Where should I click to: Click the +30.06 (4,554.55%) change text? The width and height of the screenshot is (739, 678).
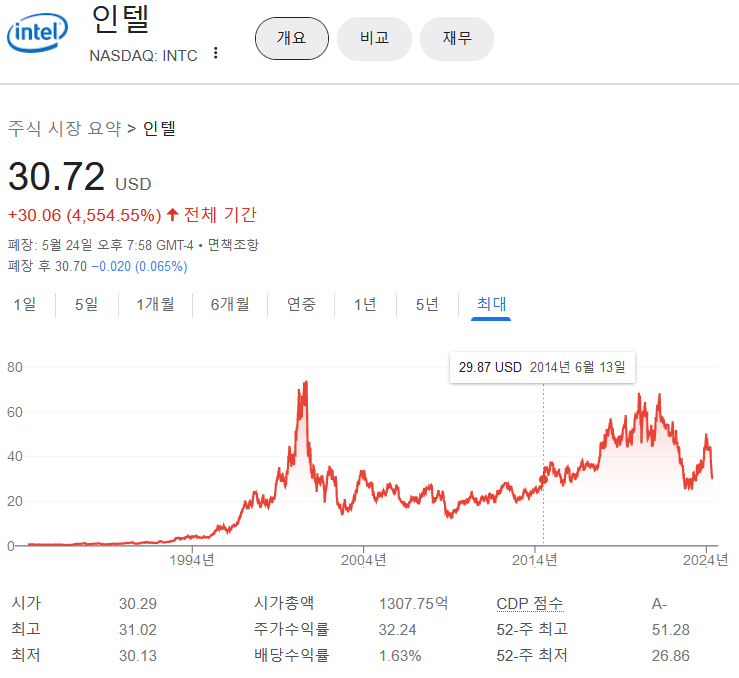(85, 215)
